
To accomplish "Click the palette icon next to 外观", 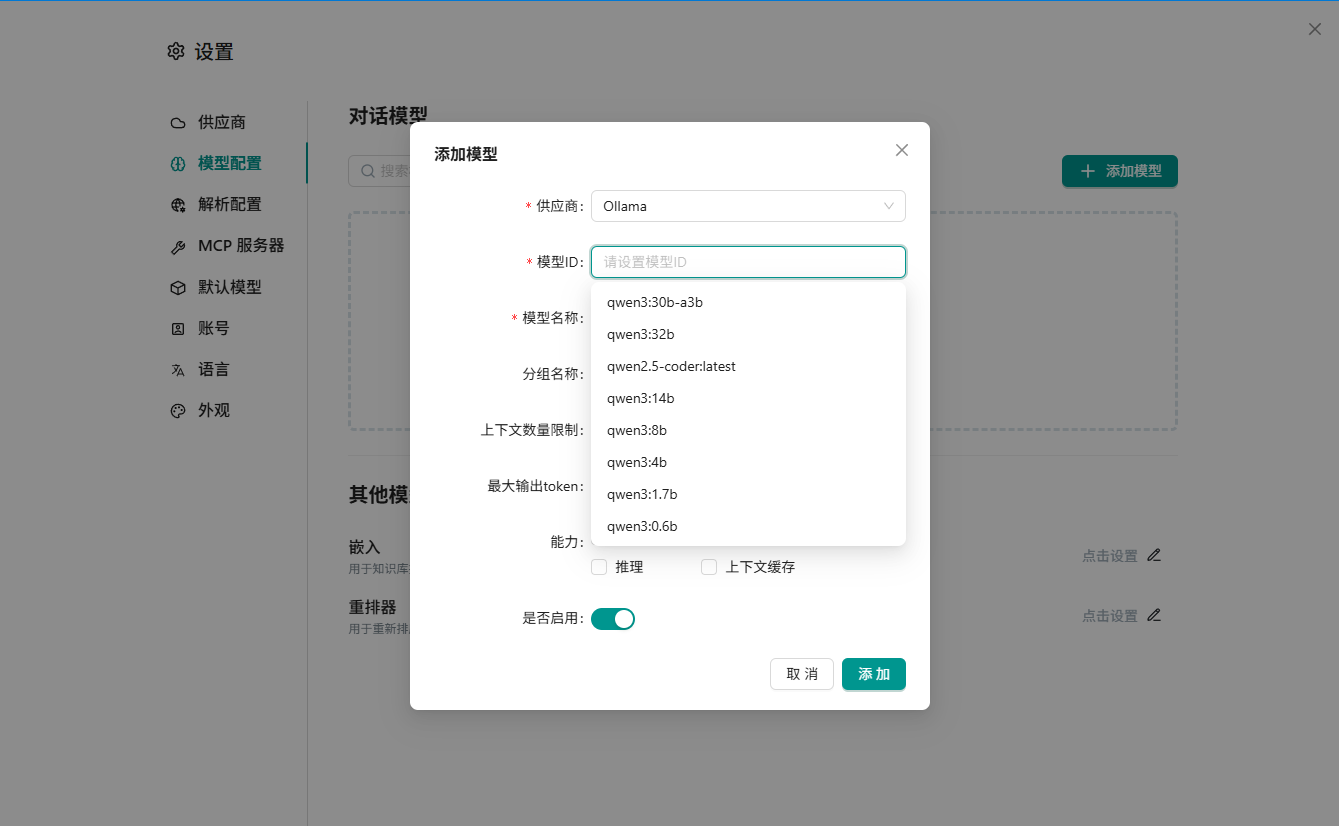I will pos(178,411).
